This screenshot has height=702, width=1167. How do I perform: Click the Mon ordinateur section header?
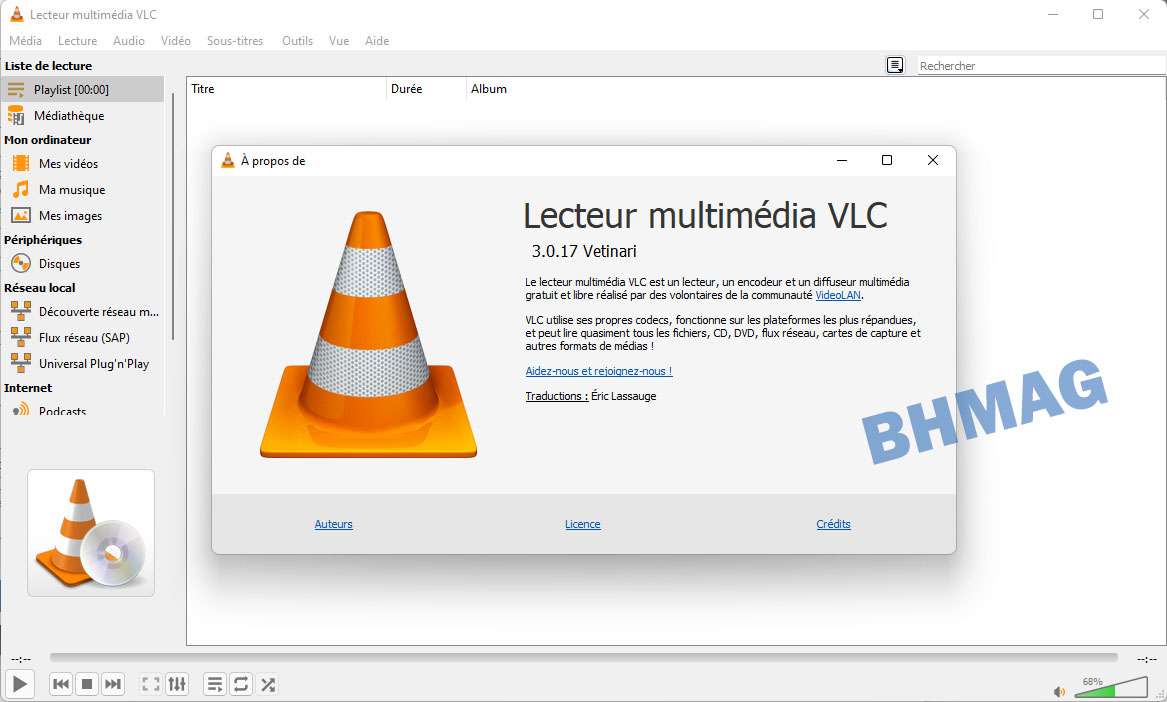click(x=48, y=140)
